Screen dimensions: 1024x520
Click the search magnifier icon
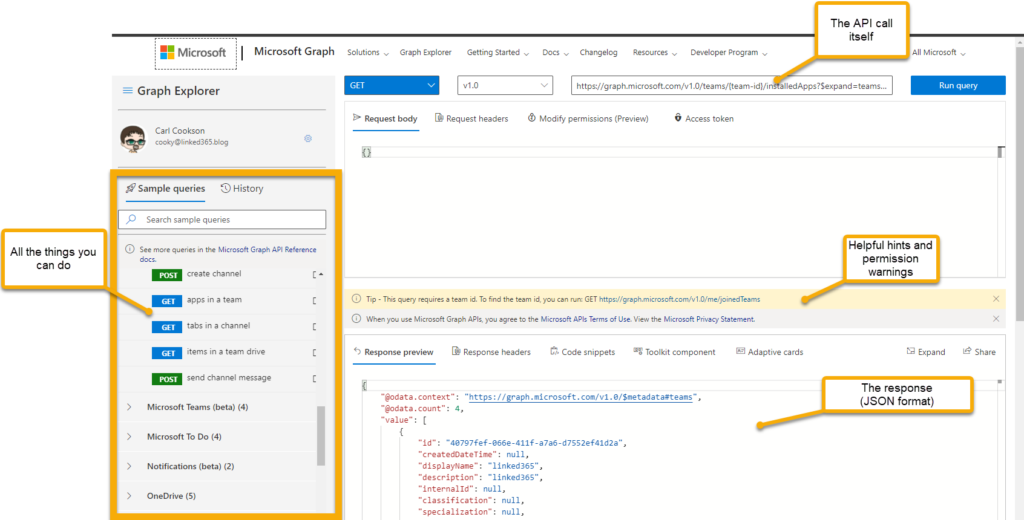click(x=131, y=219)
